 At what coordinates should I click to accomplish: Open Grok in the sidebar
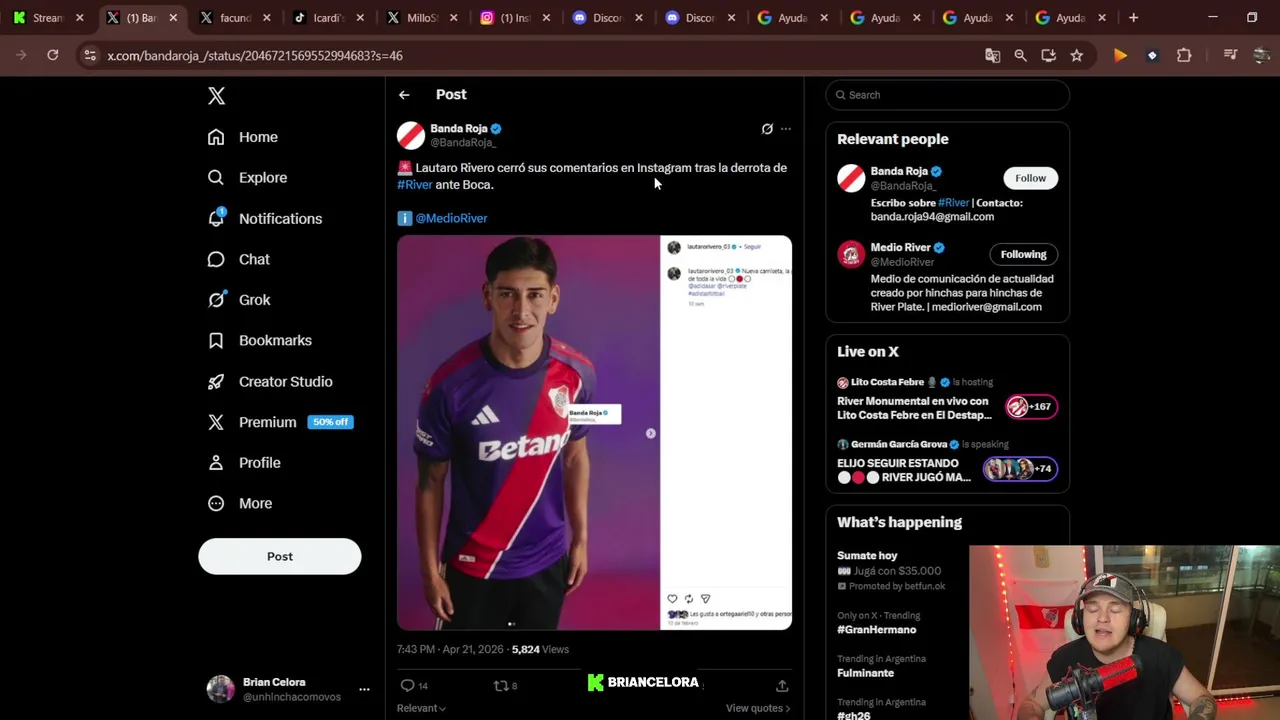[x=239, y=300]
